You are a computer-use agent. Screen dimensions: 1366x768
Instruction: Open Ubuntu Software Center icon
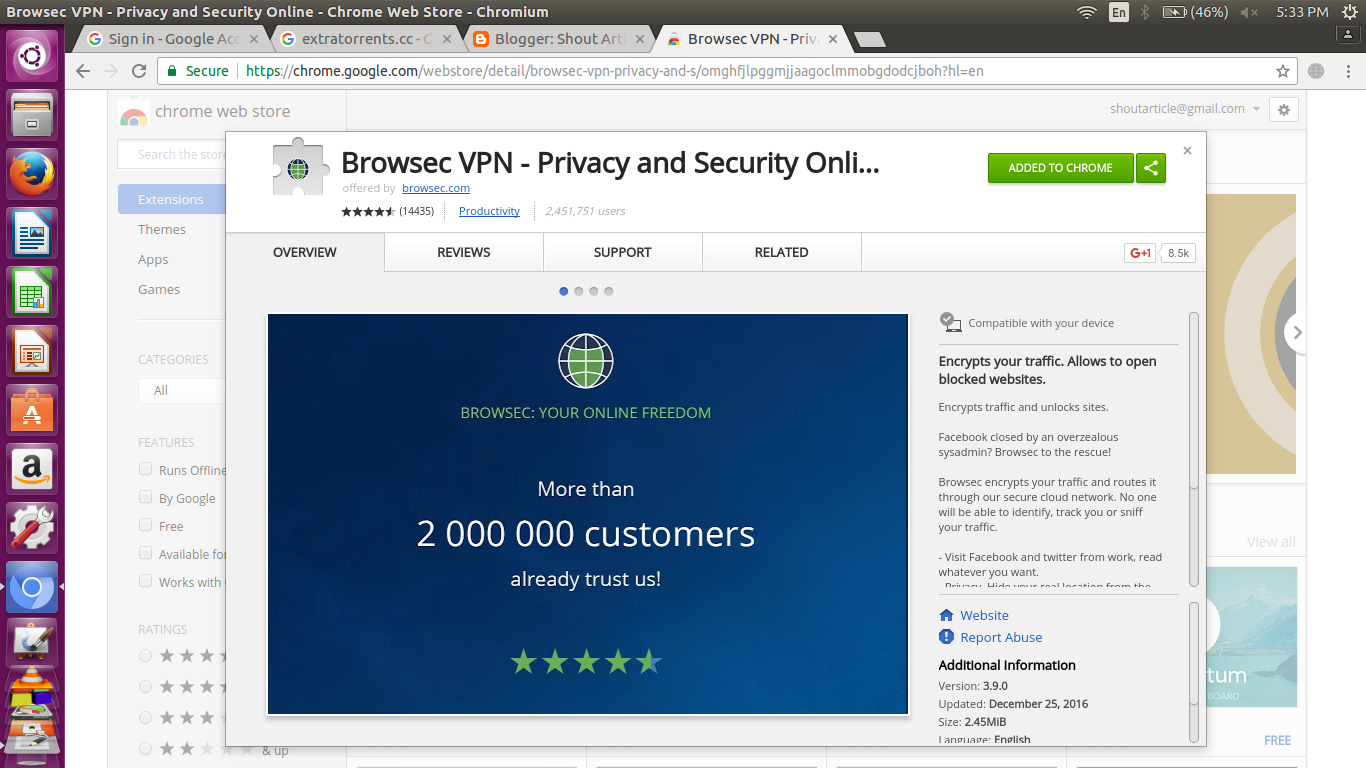tap(33, 410)
